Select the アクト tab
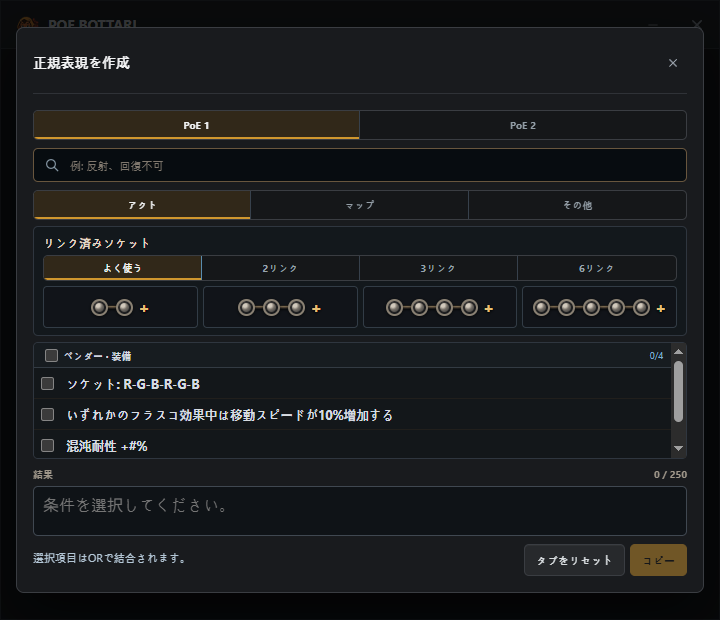Image resolution: width=720 pixels, height=620 pixels. pyautogui.click(x=142, y=205)
